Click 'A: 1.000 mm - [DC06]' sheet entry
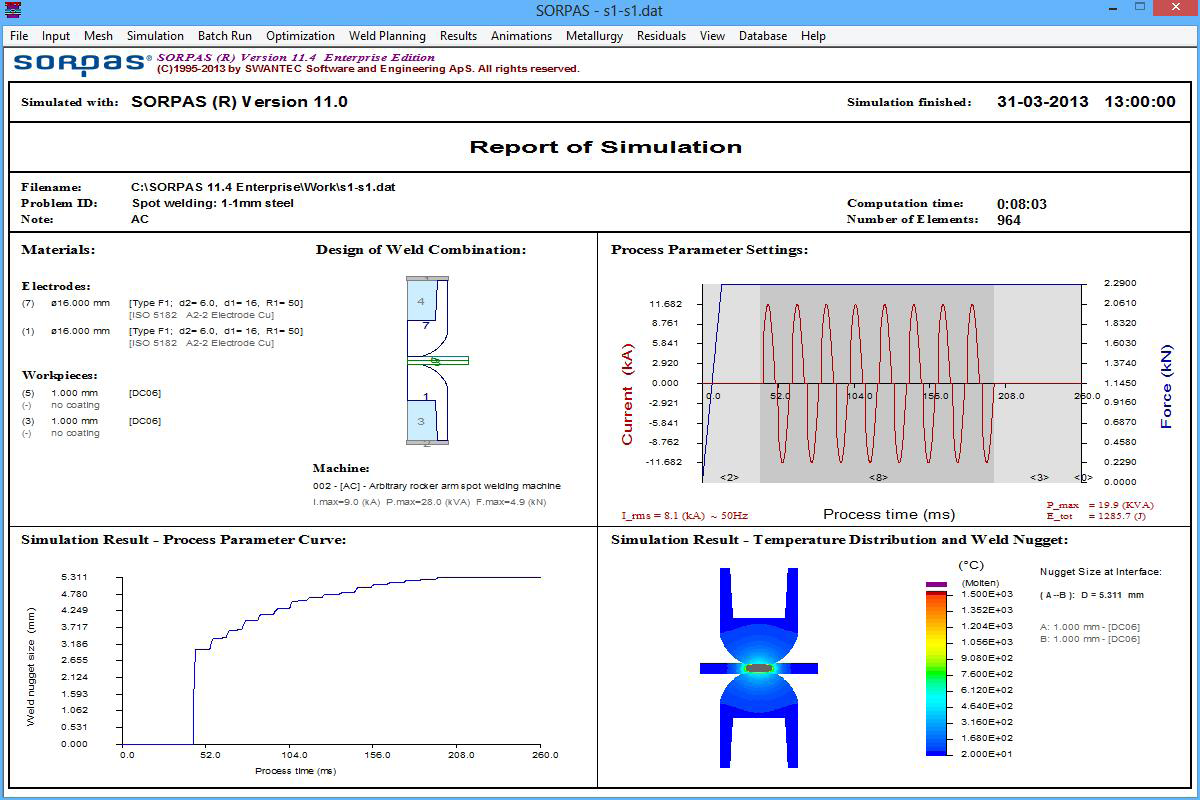 (1090, 627)
